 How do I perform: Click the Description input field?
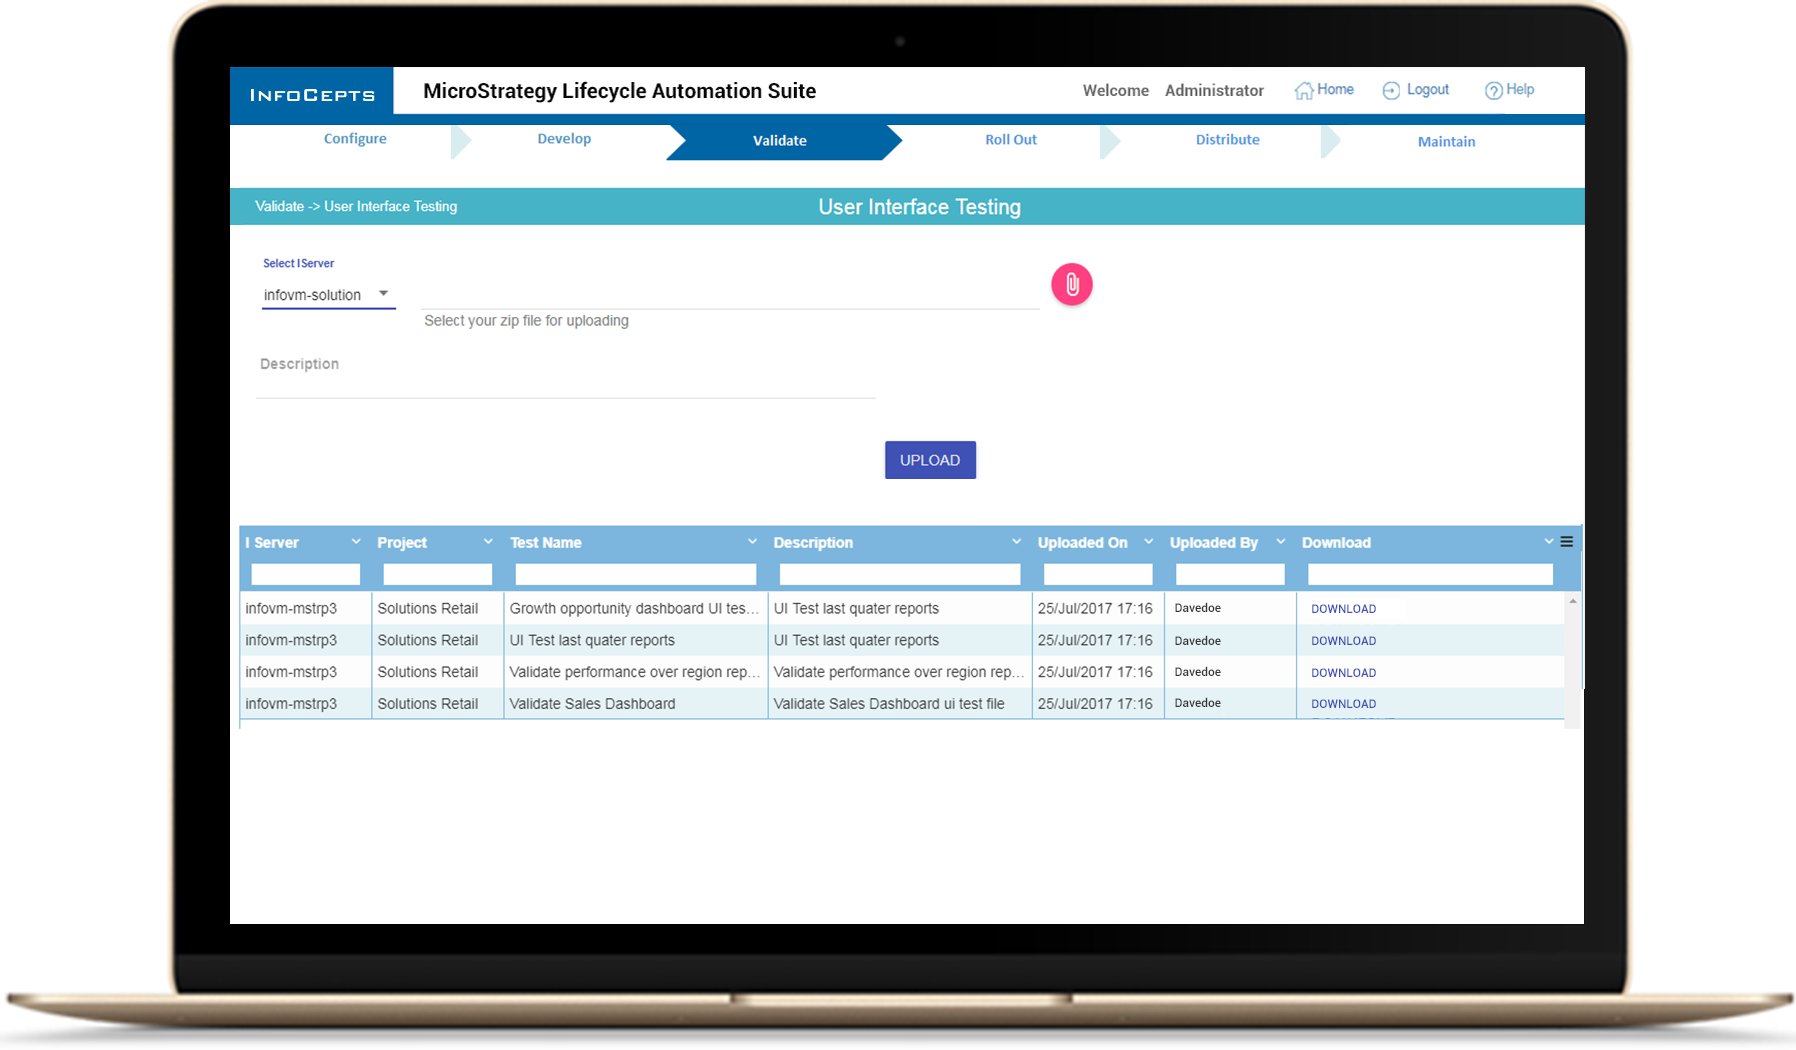[x=566, y=376]
